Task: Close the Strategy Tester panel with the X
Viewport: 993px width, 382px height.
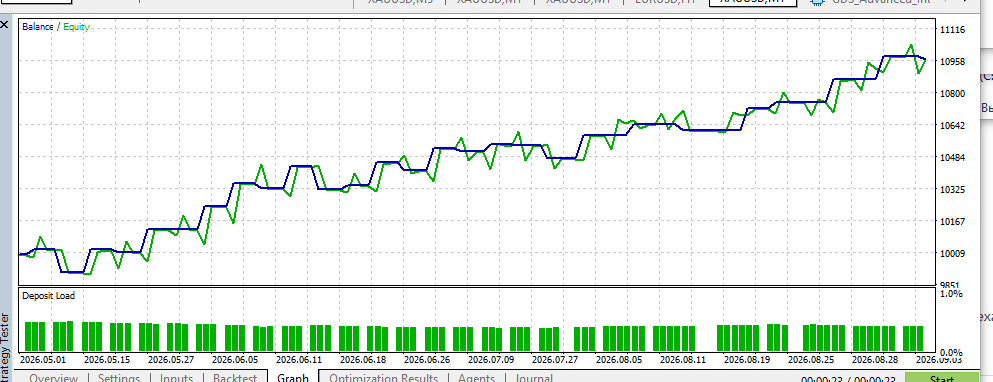Action: tap(4, 26)
